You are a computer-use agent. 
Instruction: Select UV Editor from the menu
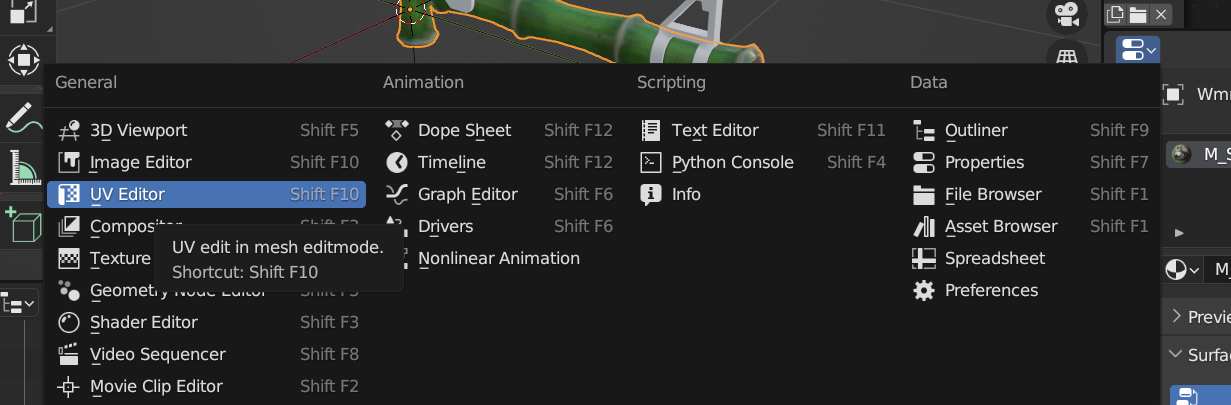(127, 194)
